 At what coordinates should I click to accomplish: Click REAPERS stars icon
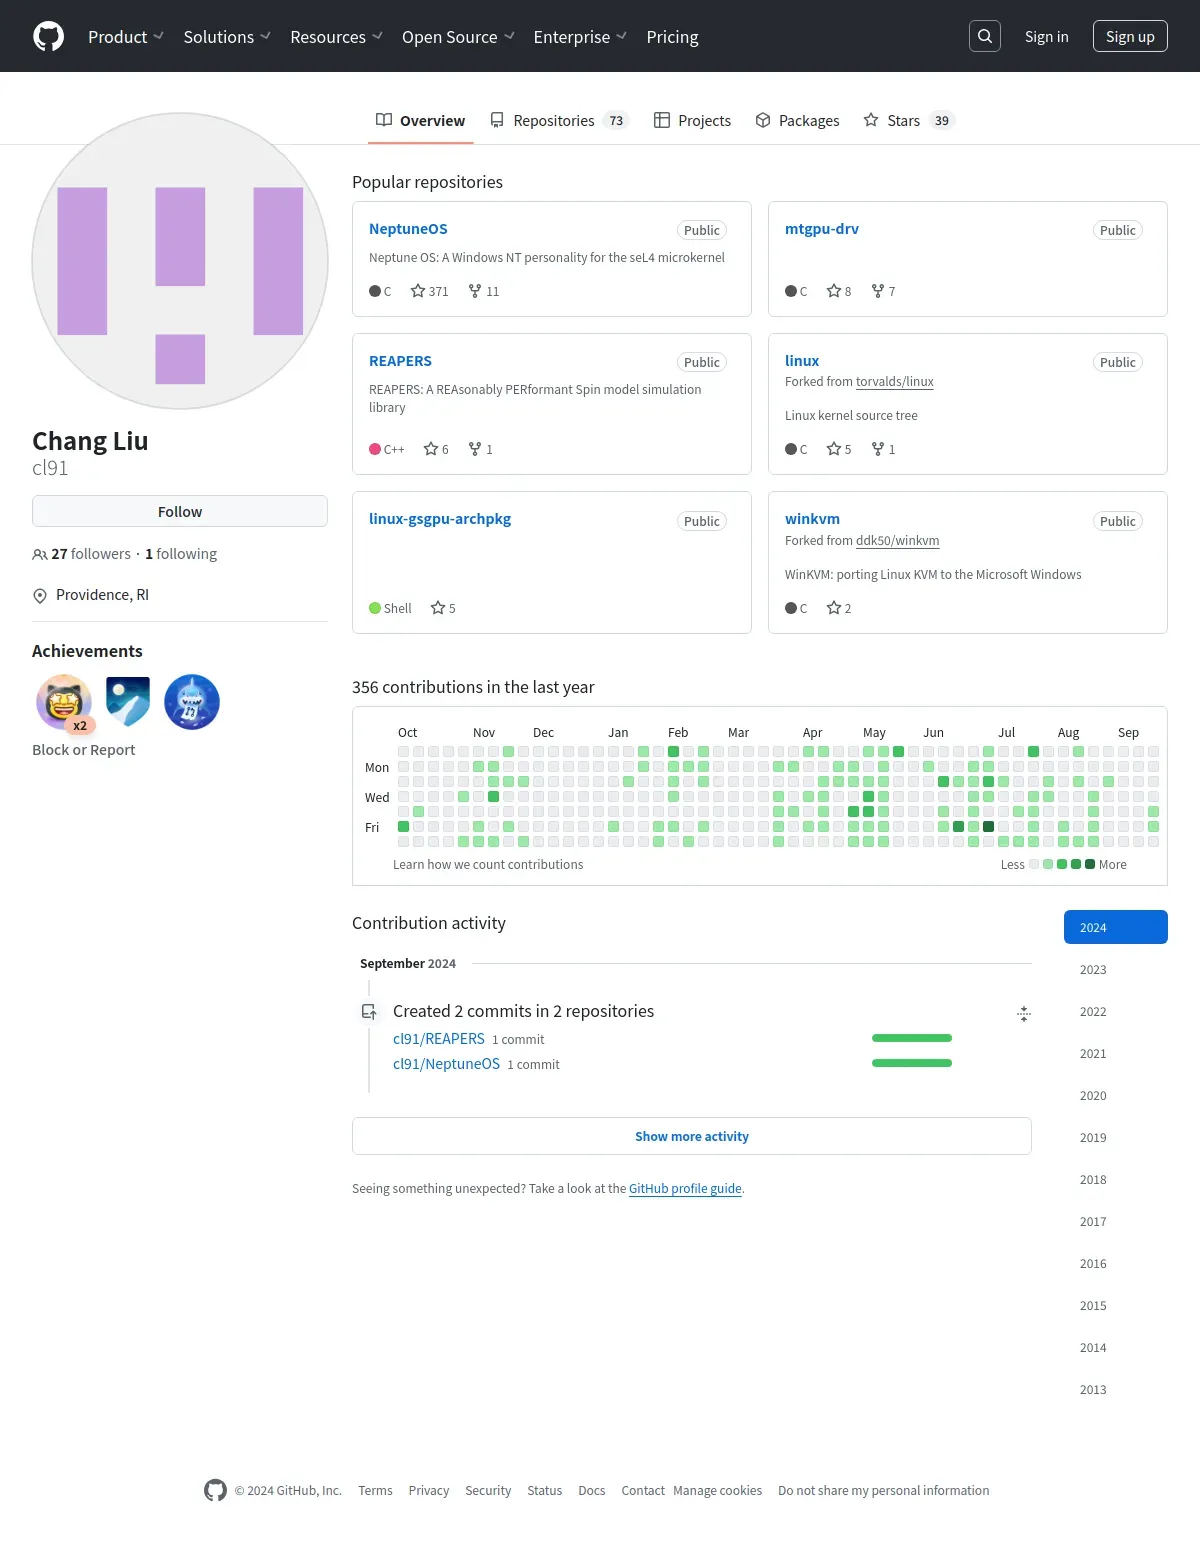click(x=431, y=449)
